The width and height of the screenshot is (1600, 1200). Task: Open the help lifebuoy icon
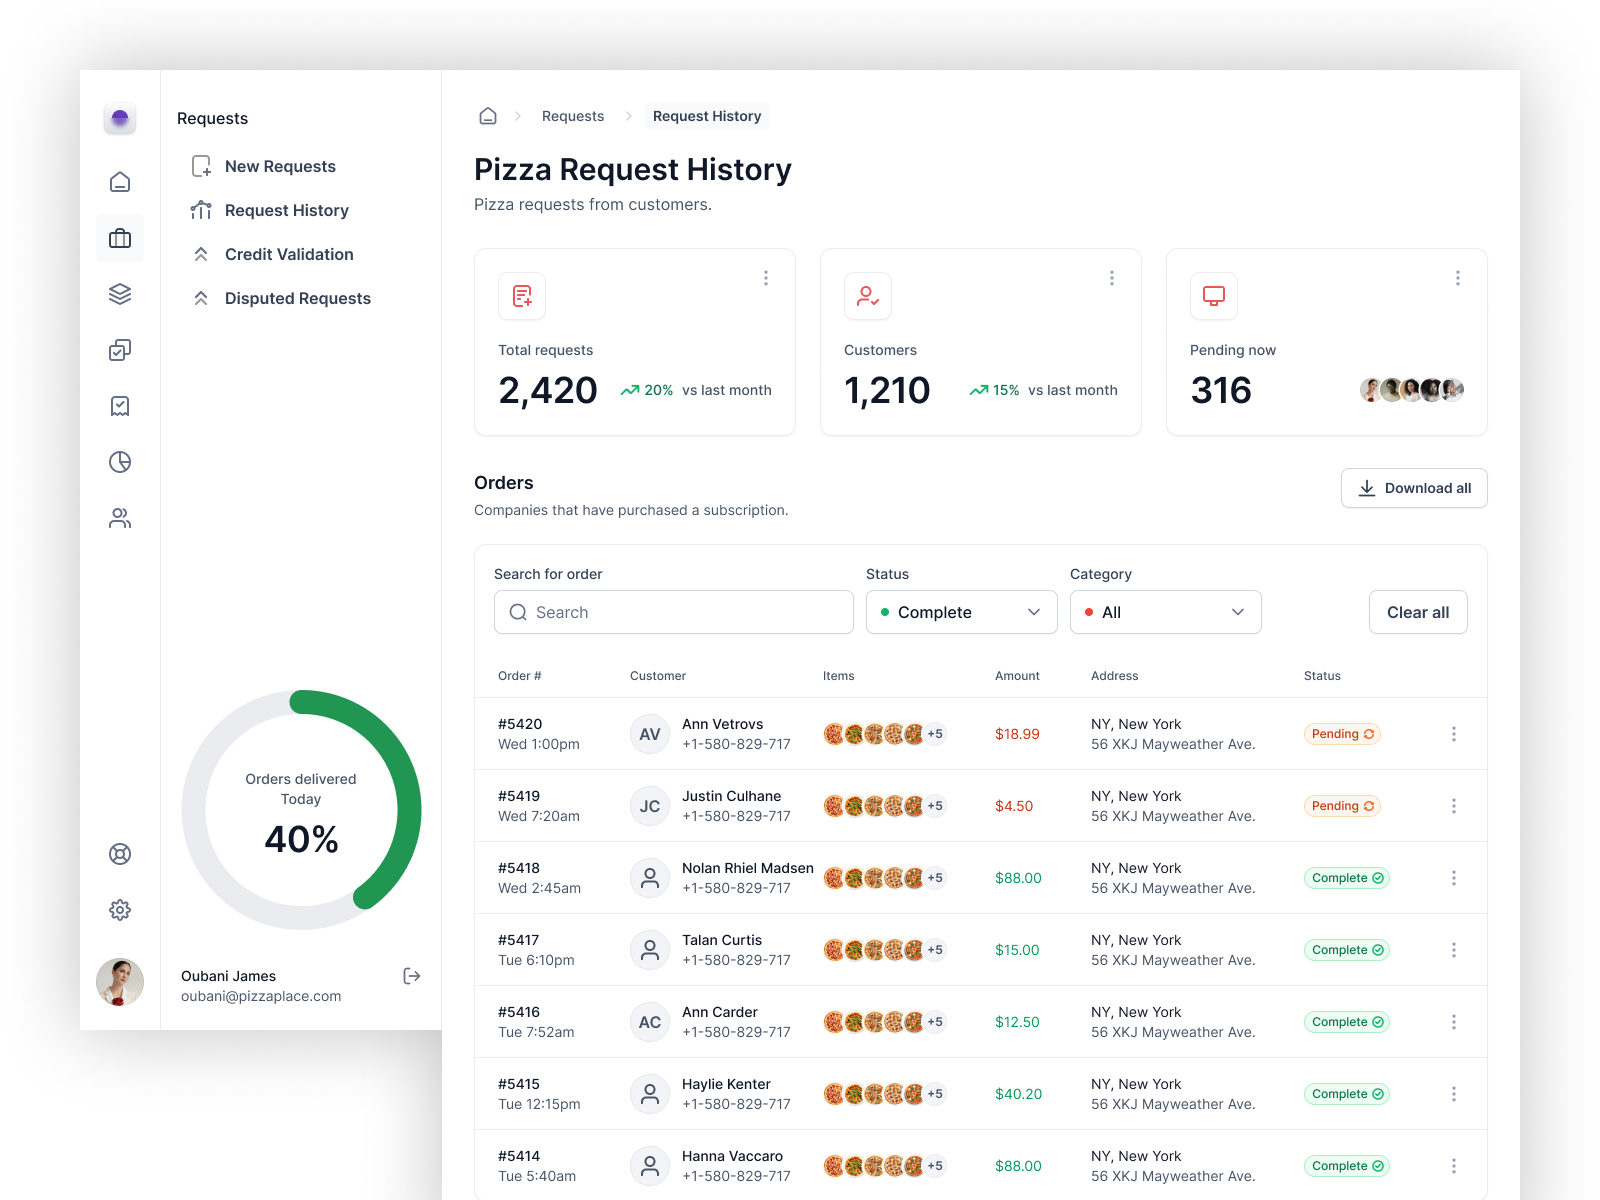pyautogui.click(x=120, y=854)
